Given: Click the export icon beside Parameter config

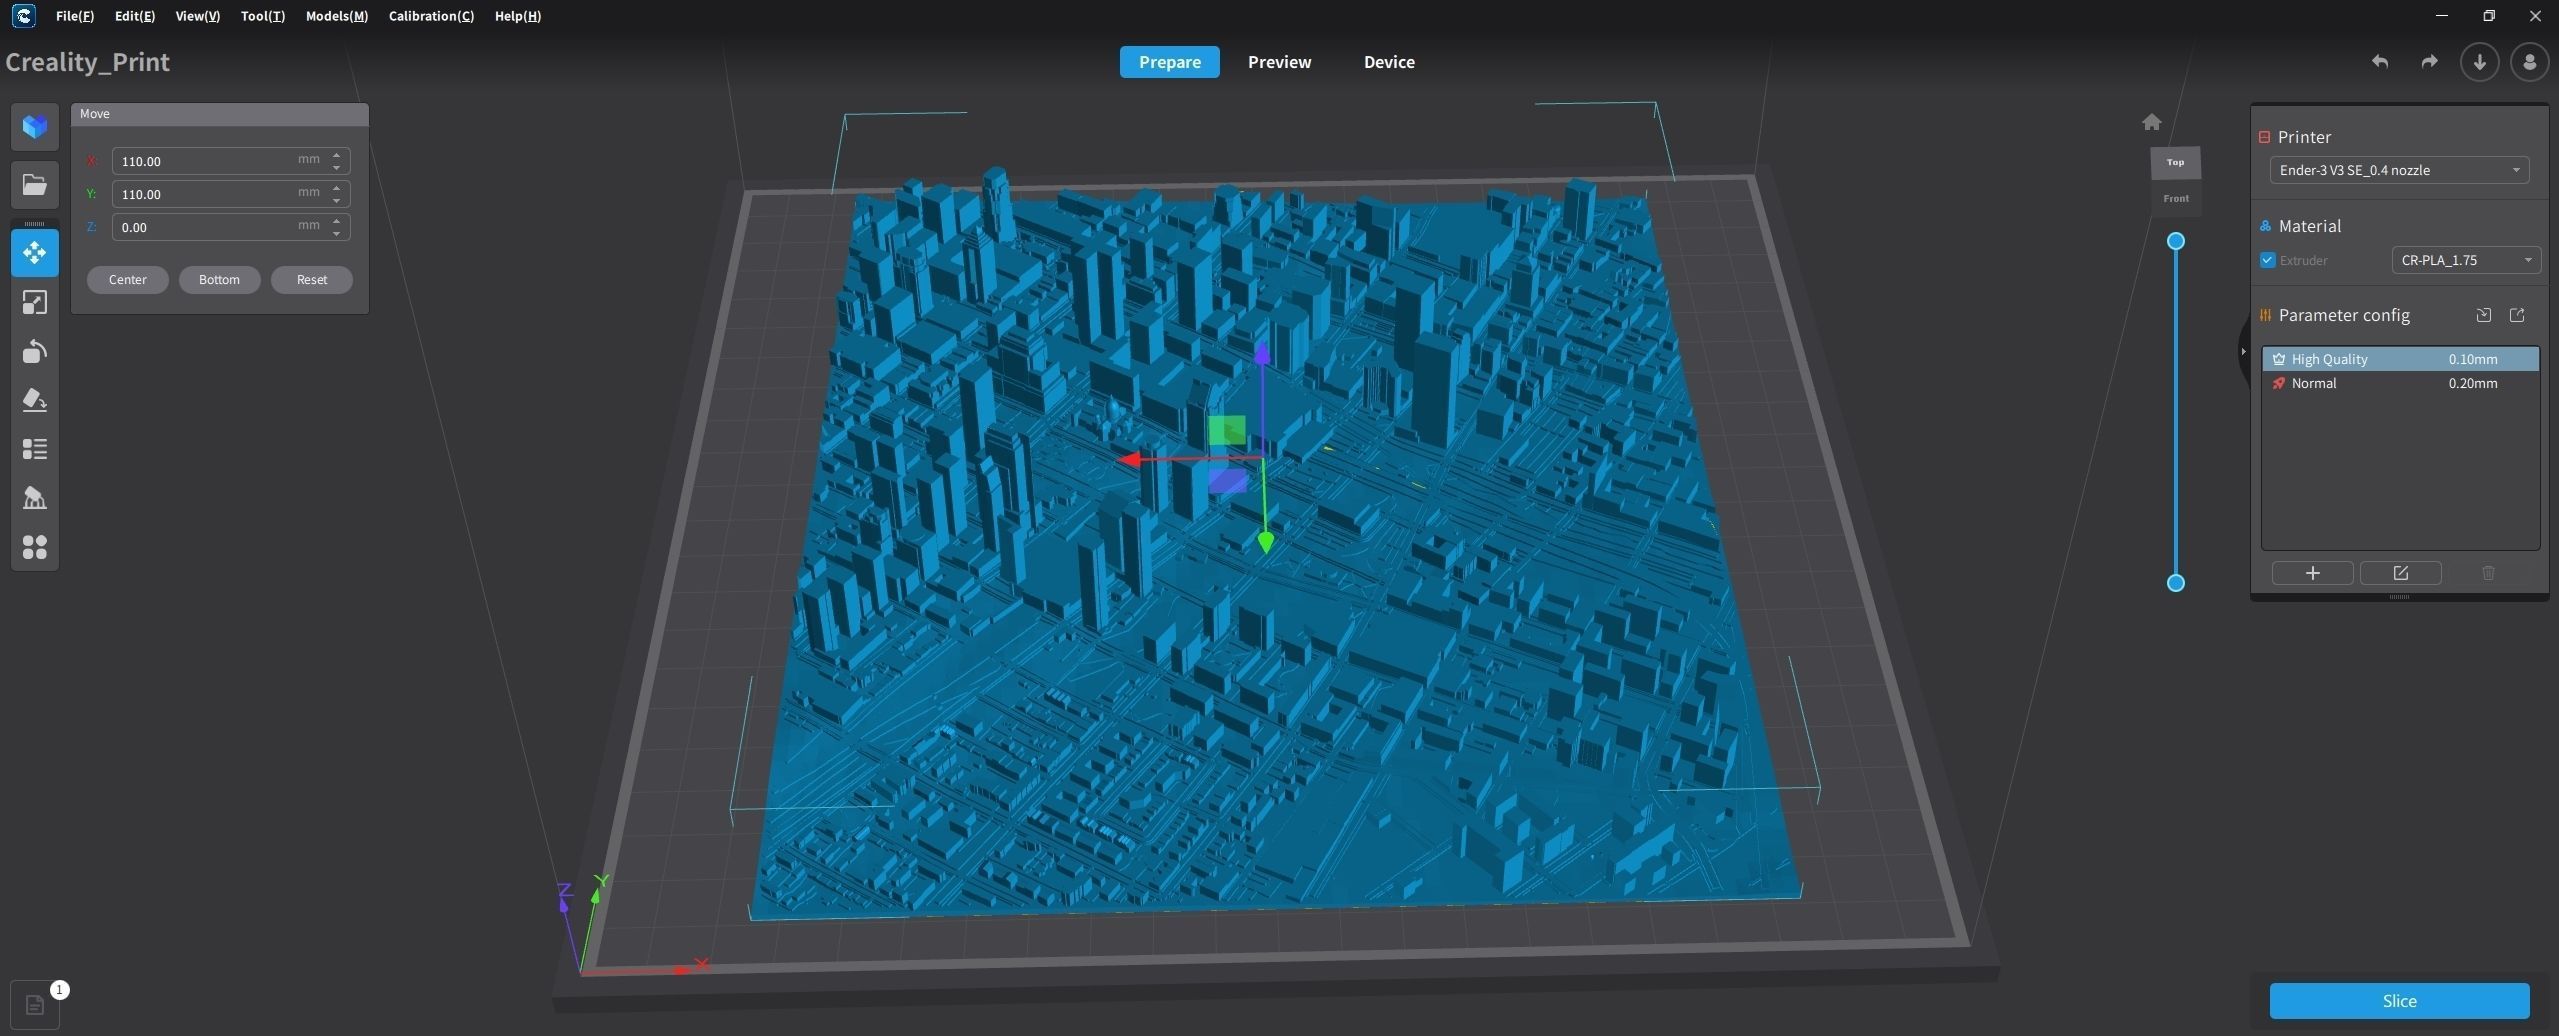Looking at the screenshot, I should click(x=2517, y=315).
